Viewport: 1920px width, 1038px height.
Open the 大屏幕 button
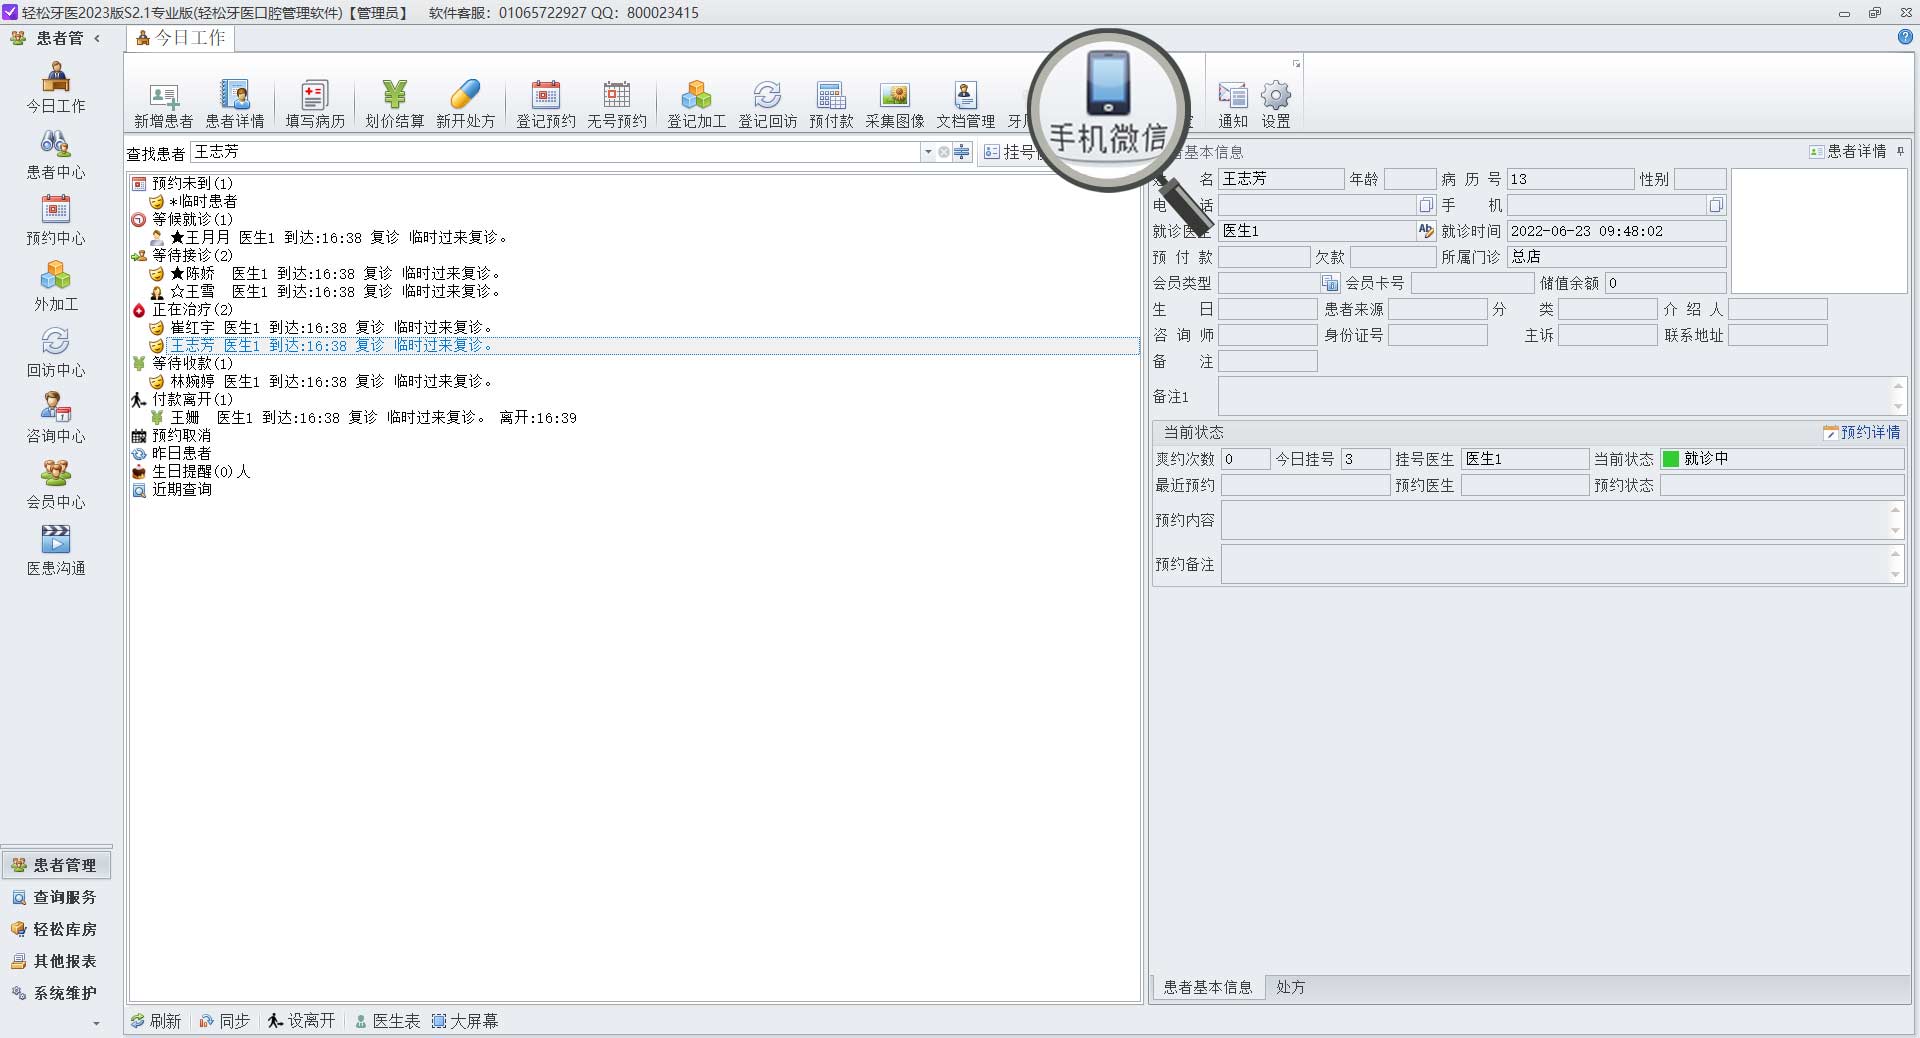(x=465, y=1021)
